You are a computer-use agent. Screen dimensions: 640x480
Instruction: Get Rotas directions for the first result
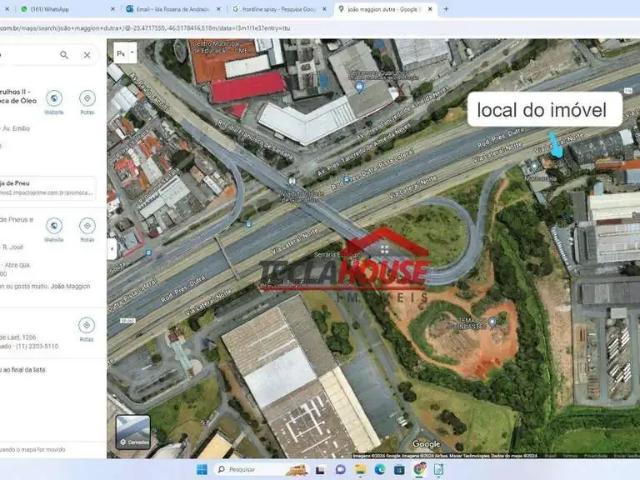pos(87,98)
